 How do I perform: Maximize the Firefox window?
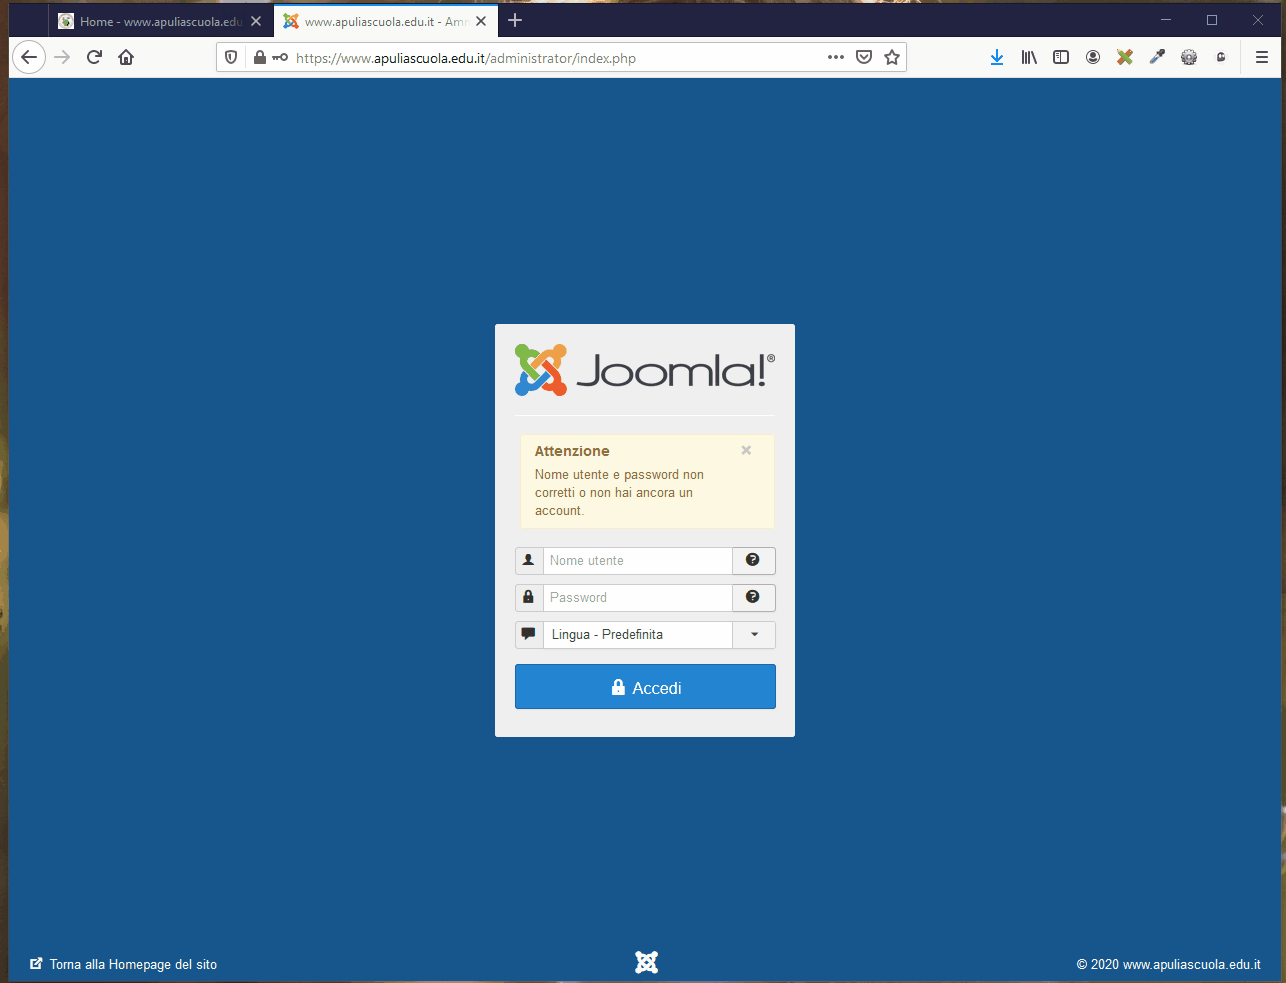[x=1212, y=20]
